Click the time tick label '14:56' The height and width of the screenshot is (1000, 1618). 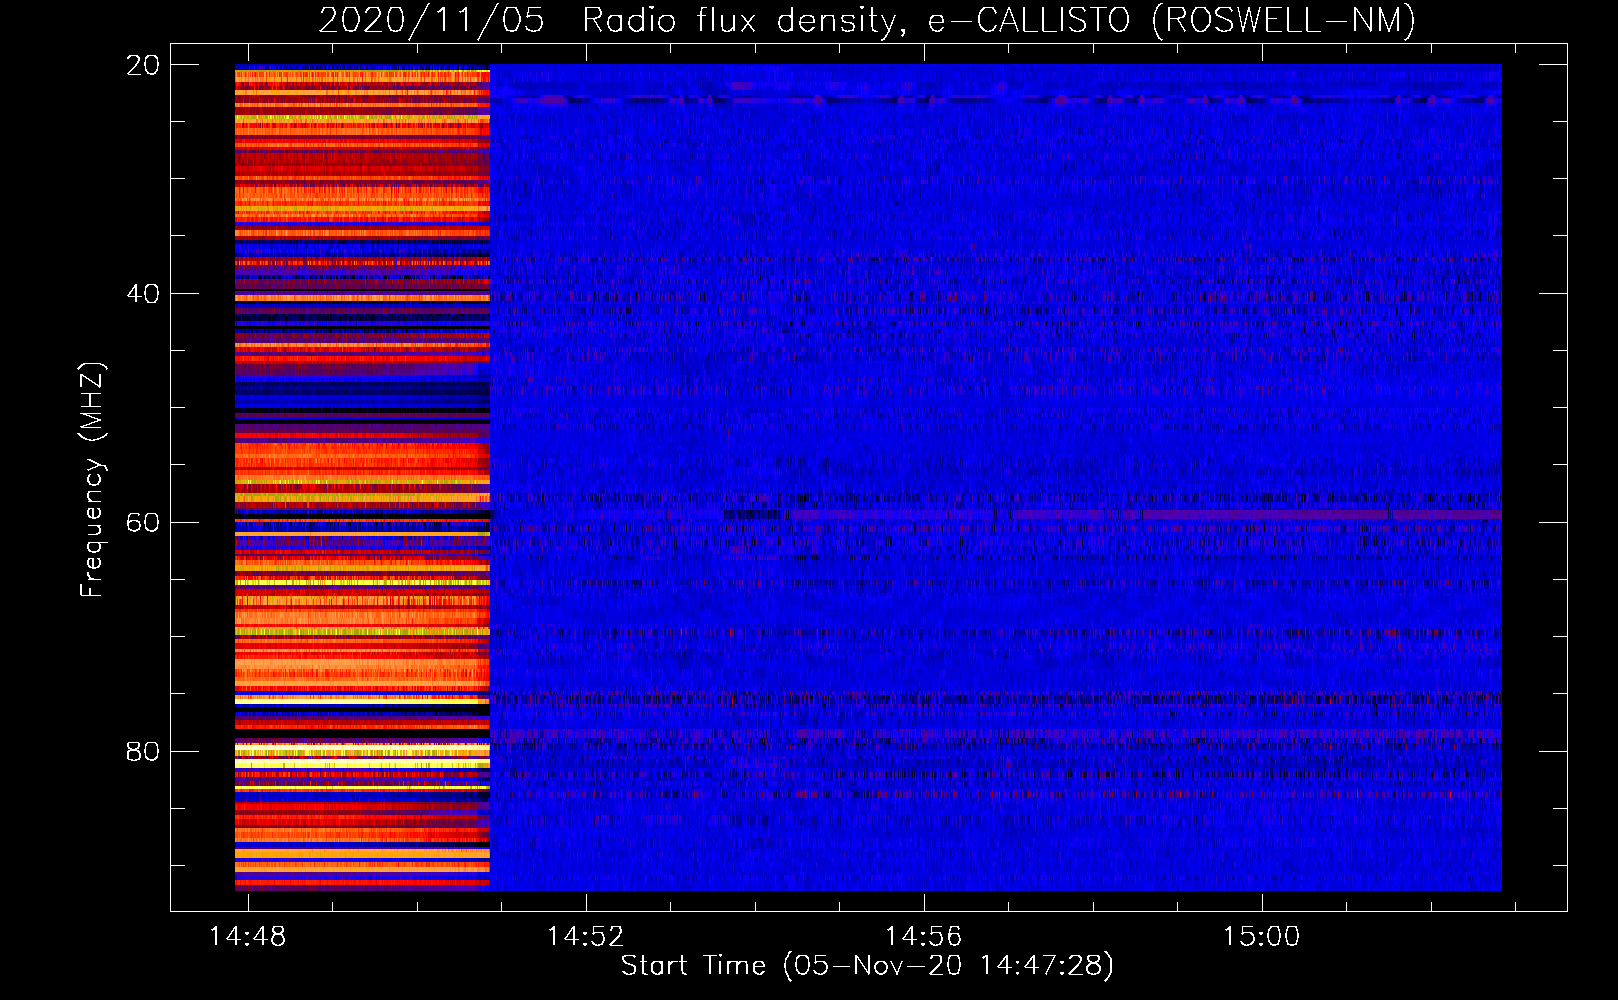[x=923, y=936]
